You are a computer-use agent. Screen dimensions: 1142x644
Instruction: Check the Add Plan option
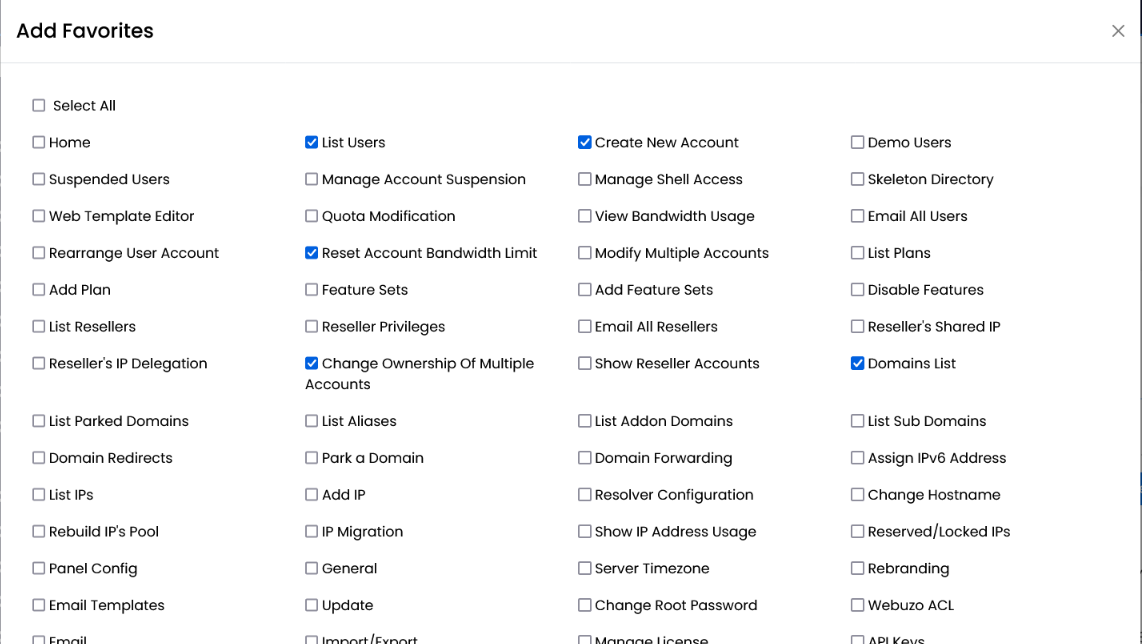pos(38,290)
